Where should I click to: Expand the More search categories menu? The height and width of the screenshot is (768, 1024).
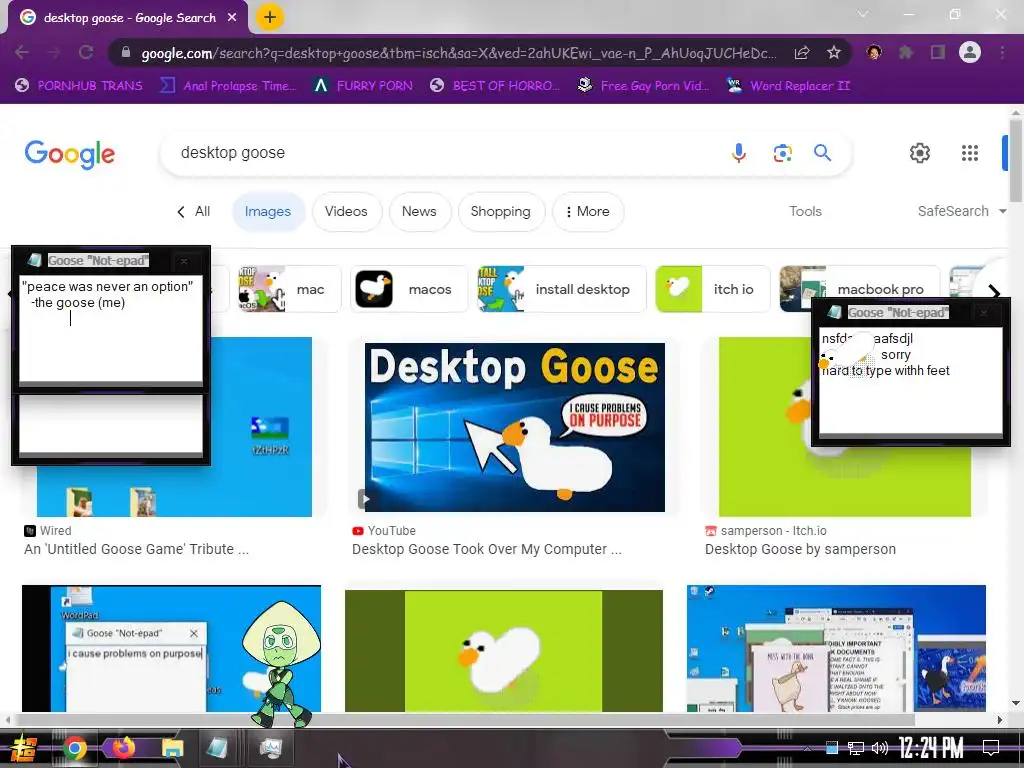click(x=588, y=212)
